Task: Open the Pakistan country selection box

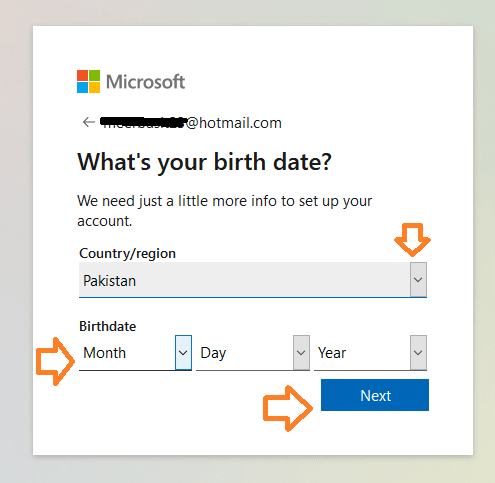Action: pyautogui.click(x=253, y=280)
